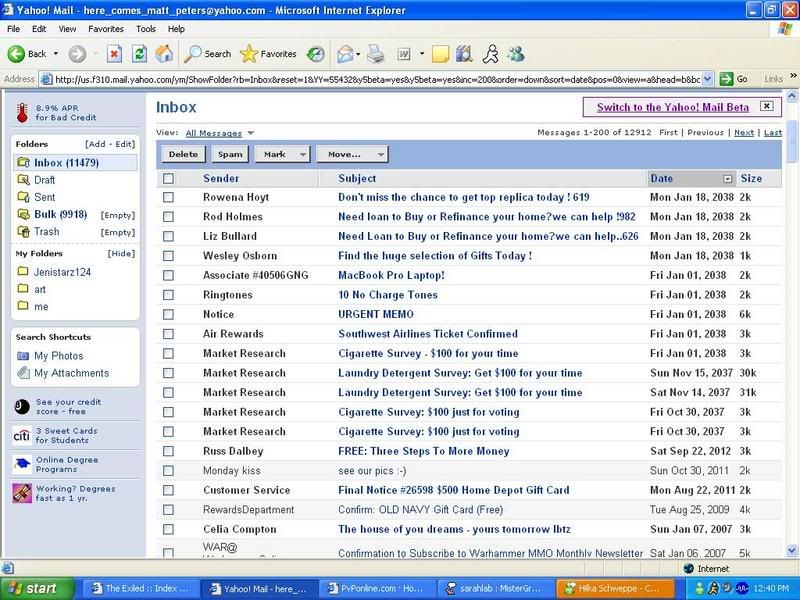This screenshot has height=600, width=800.
Task: Mark selected messages with the Spam button
Action: coord(230,154)
